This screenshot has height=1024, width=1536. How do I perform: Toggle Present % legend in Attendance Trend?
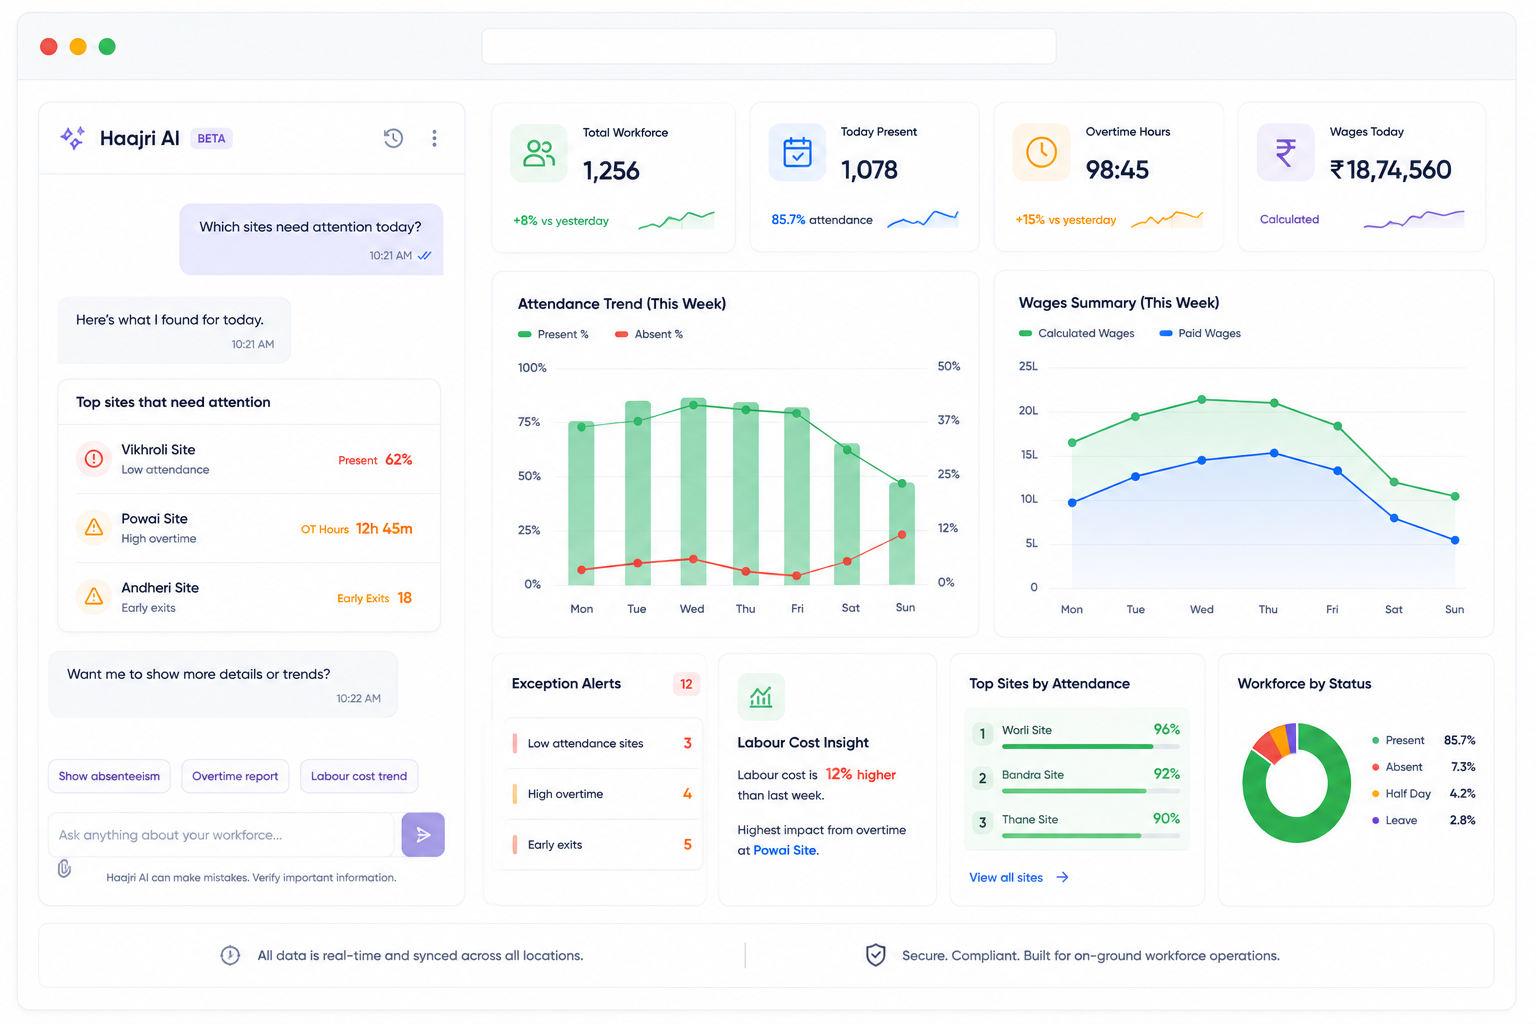(x=553, y=334)
